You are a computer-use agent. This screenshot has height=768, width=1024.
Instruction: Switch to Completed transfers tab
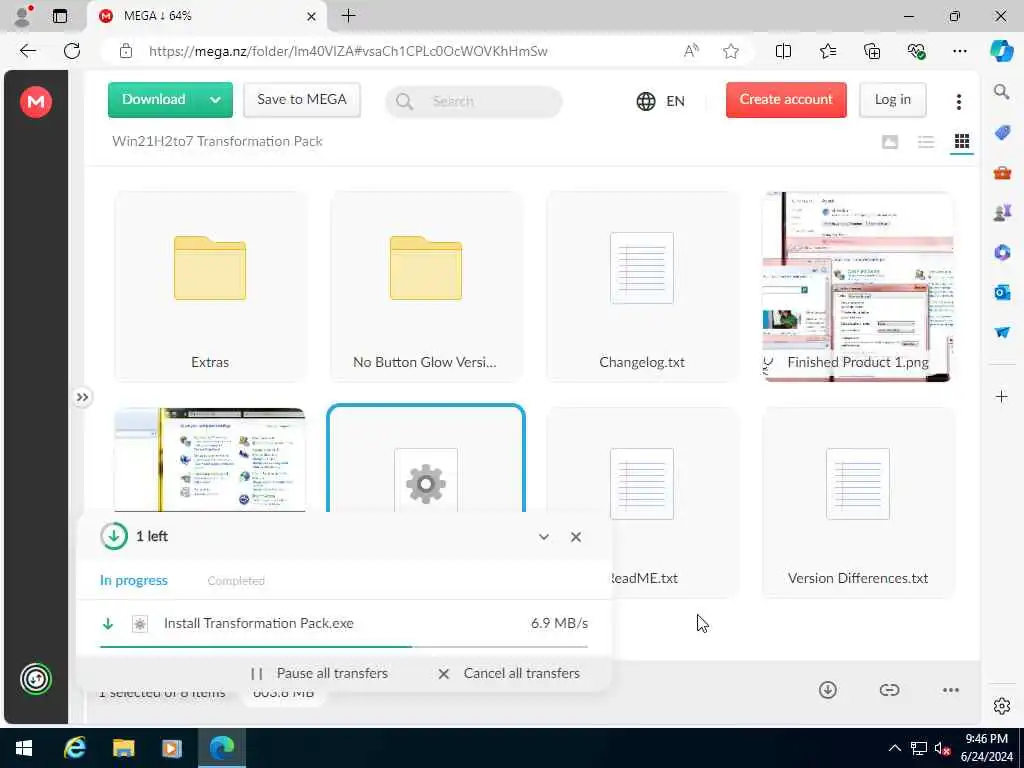(x=236, y=581)
